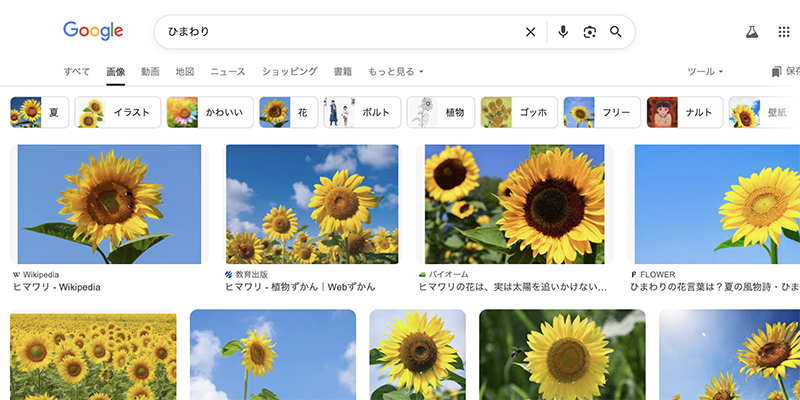Open the sunflower with bee on green background
The width and height of the screenshot is (800, 400).
point(562,355)
